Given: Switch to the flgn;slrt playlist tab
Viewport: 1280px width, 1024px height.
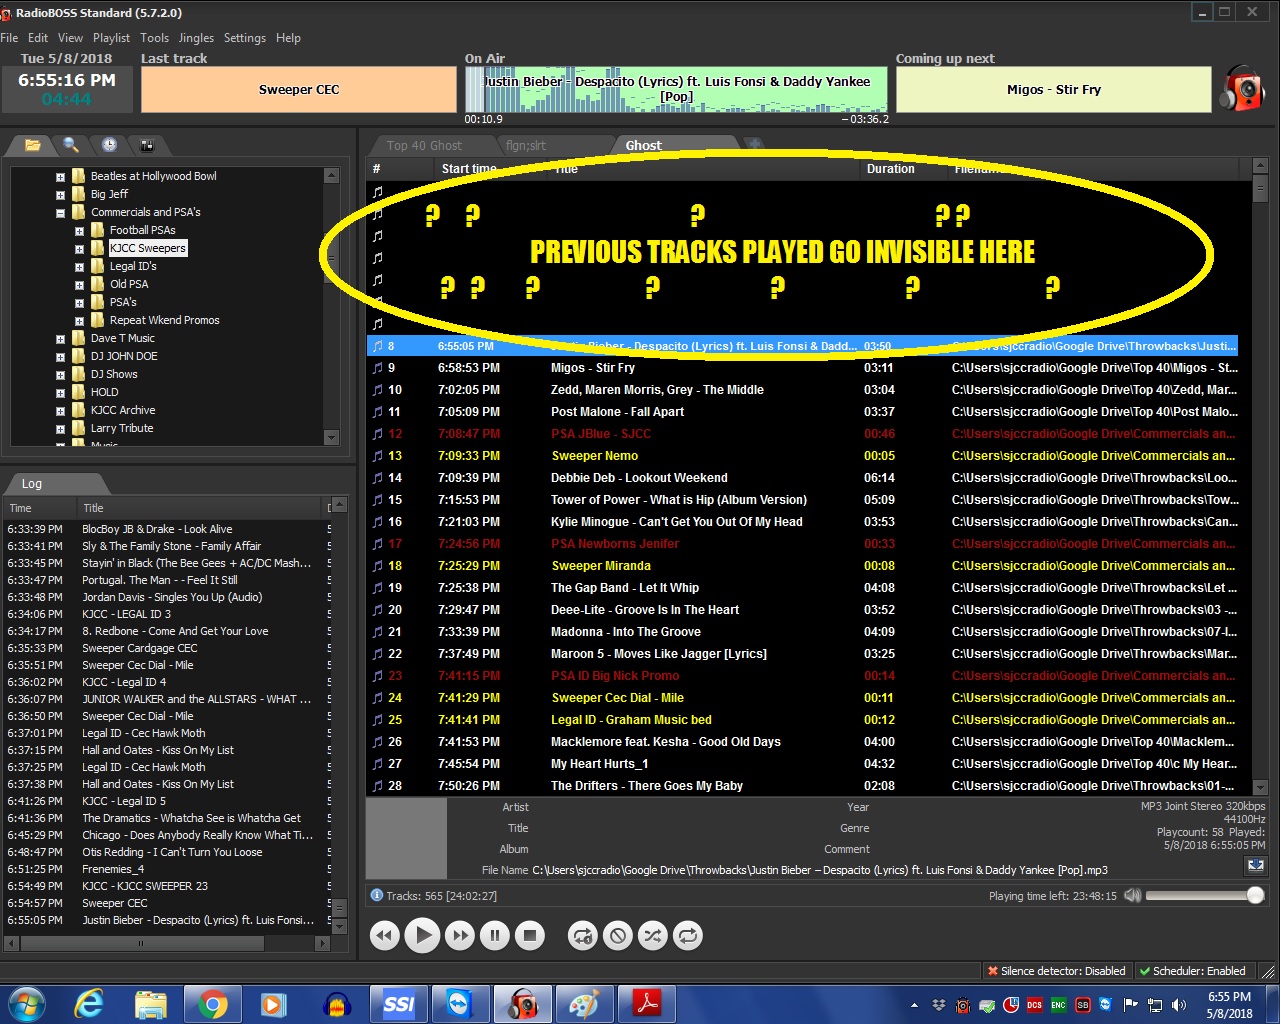Looking at the screenshot, I should tap(525, 146).
